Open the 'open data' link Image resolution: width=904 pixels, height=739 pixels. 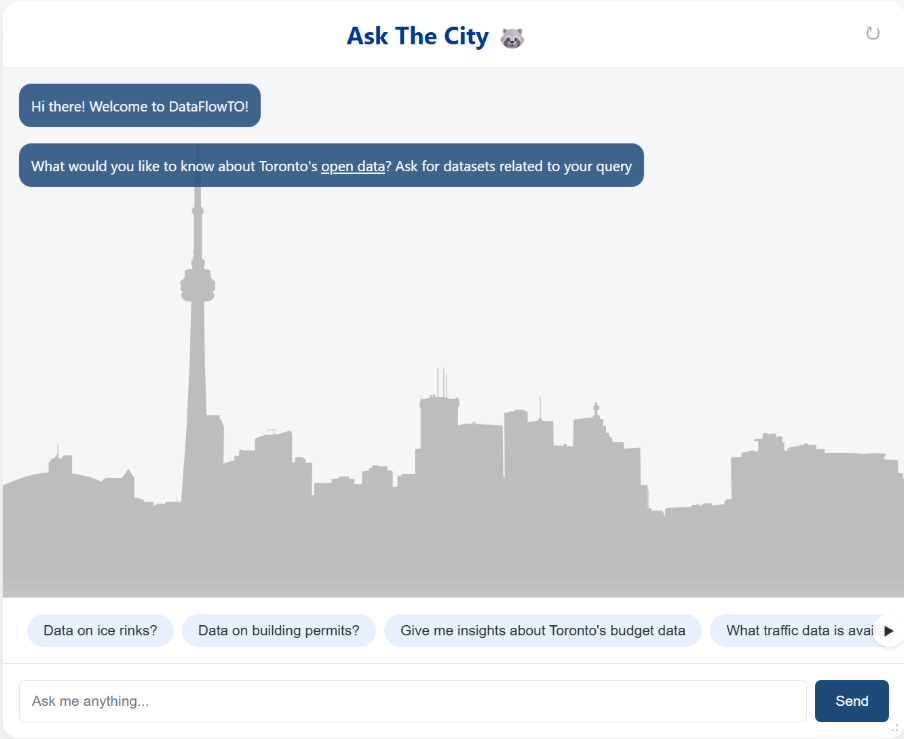[353, 166]
